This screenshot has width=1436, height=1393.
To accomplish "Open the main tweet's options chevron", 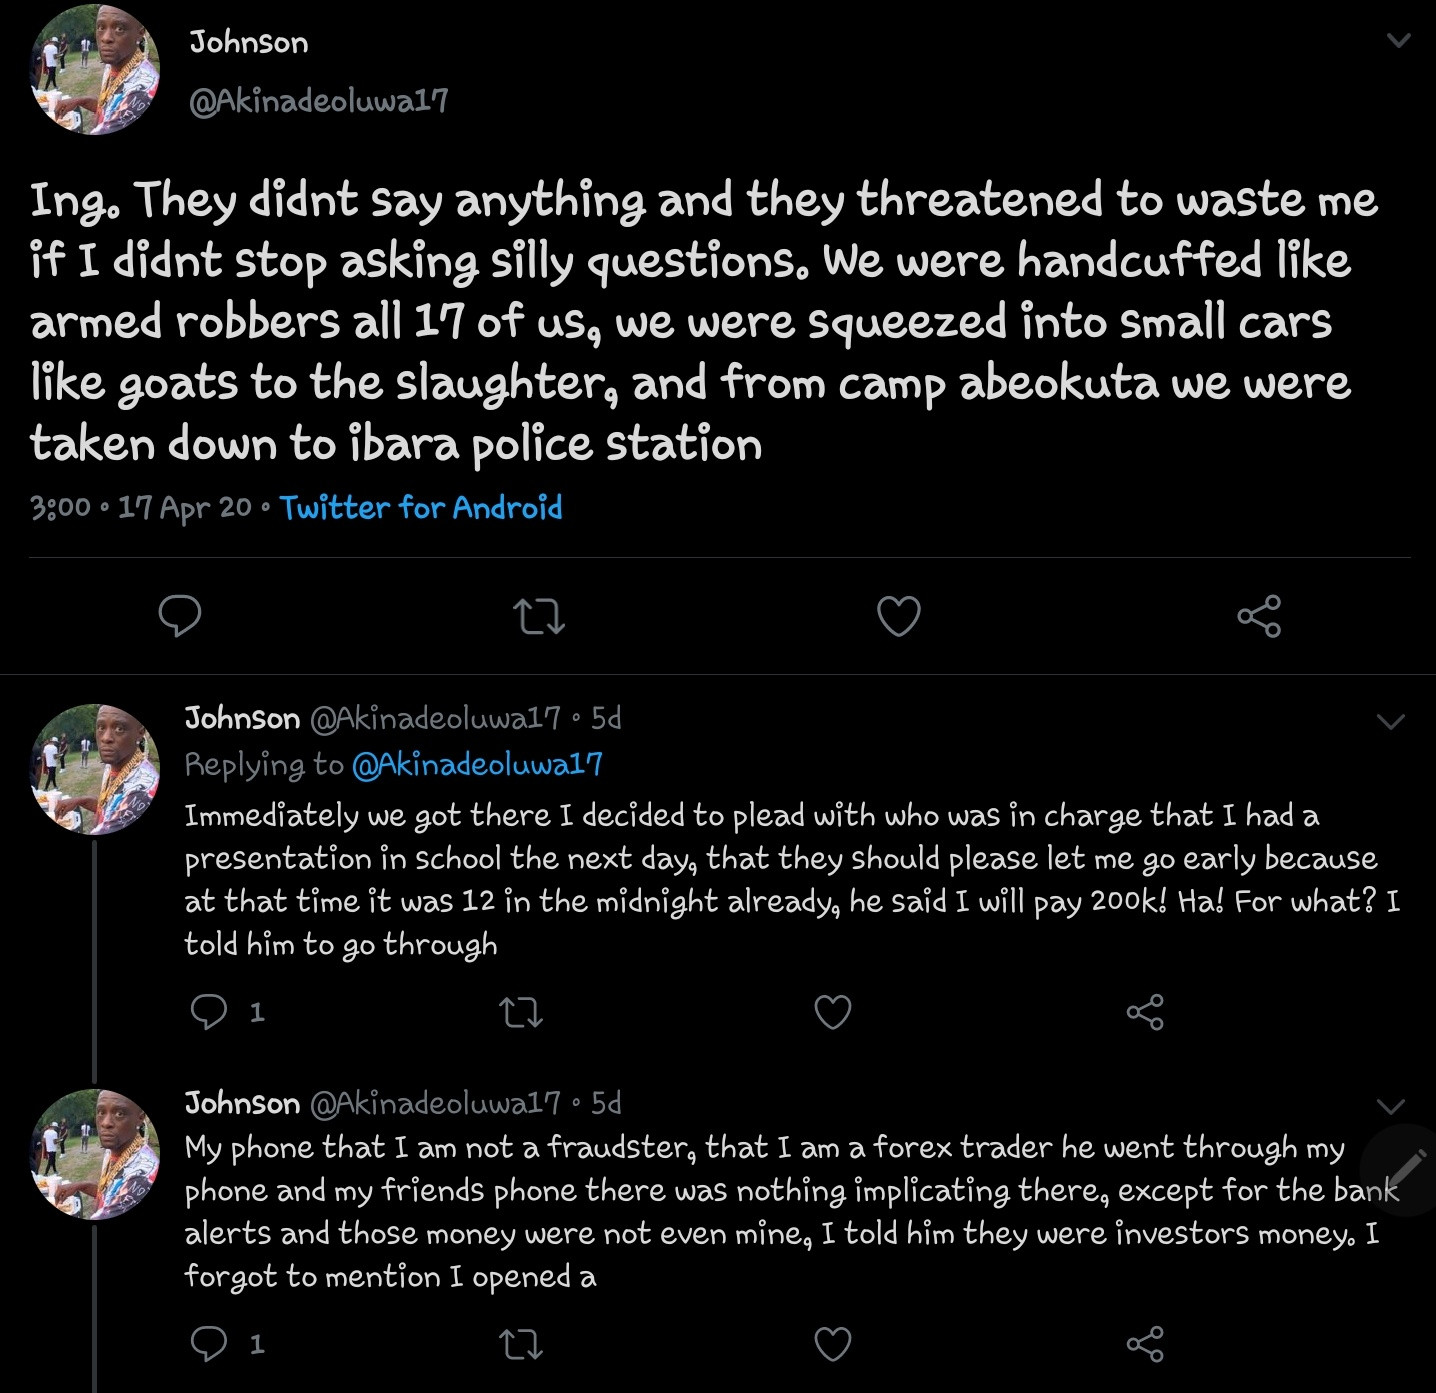I will click(x=1399, y=41).
